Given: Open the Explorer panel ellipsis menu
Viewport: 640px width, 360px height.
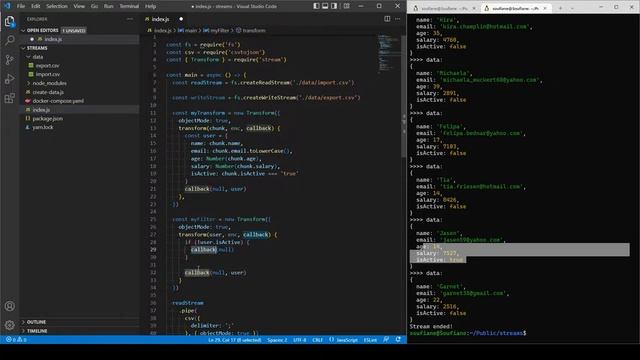Looking at the screenshot, I should (130, 19).
